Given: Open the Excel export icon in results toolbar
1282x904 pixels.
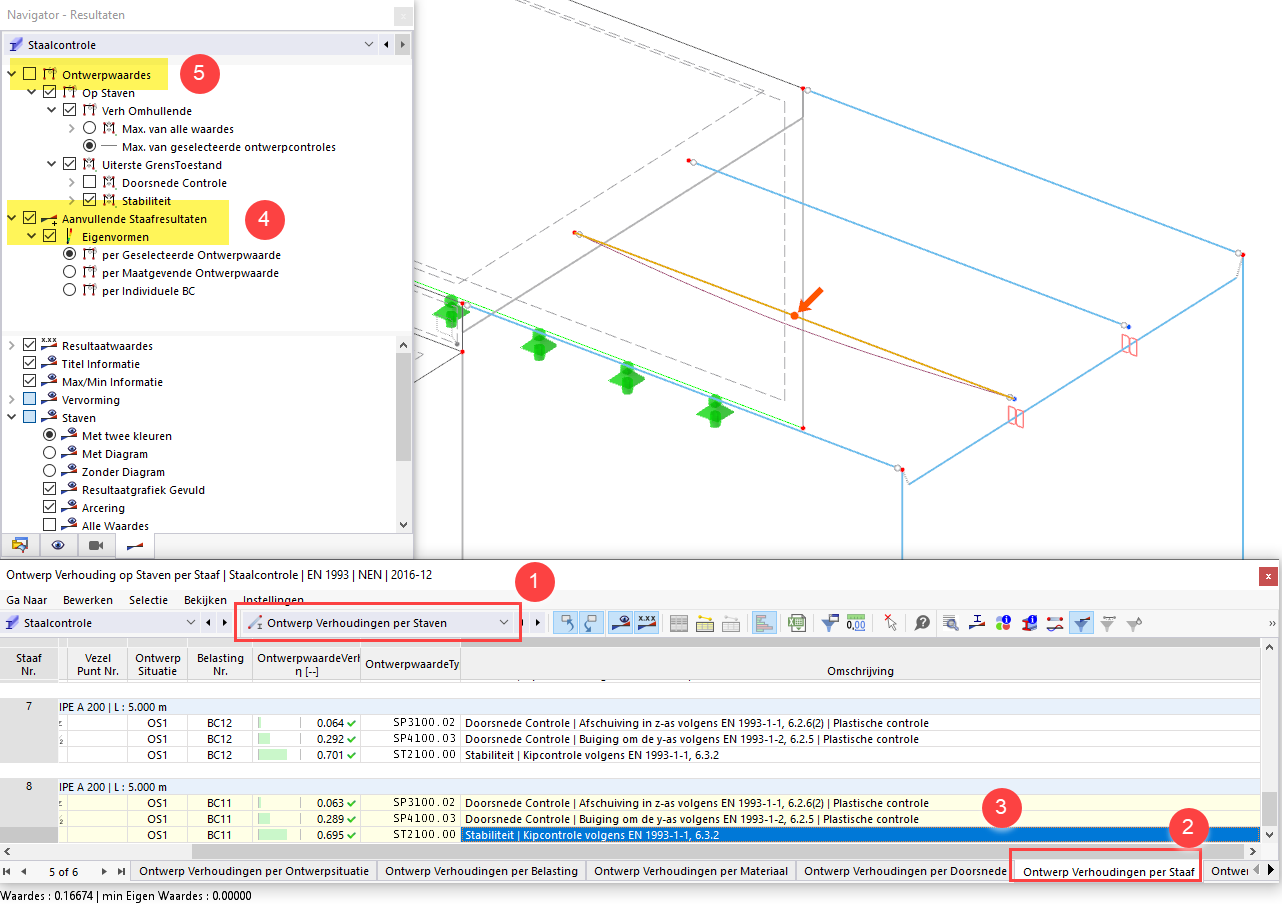Looking at the screenshot, I should (x=796, y=622).
